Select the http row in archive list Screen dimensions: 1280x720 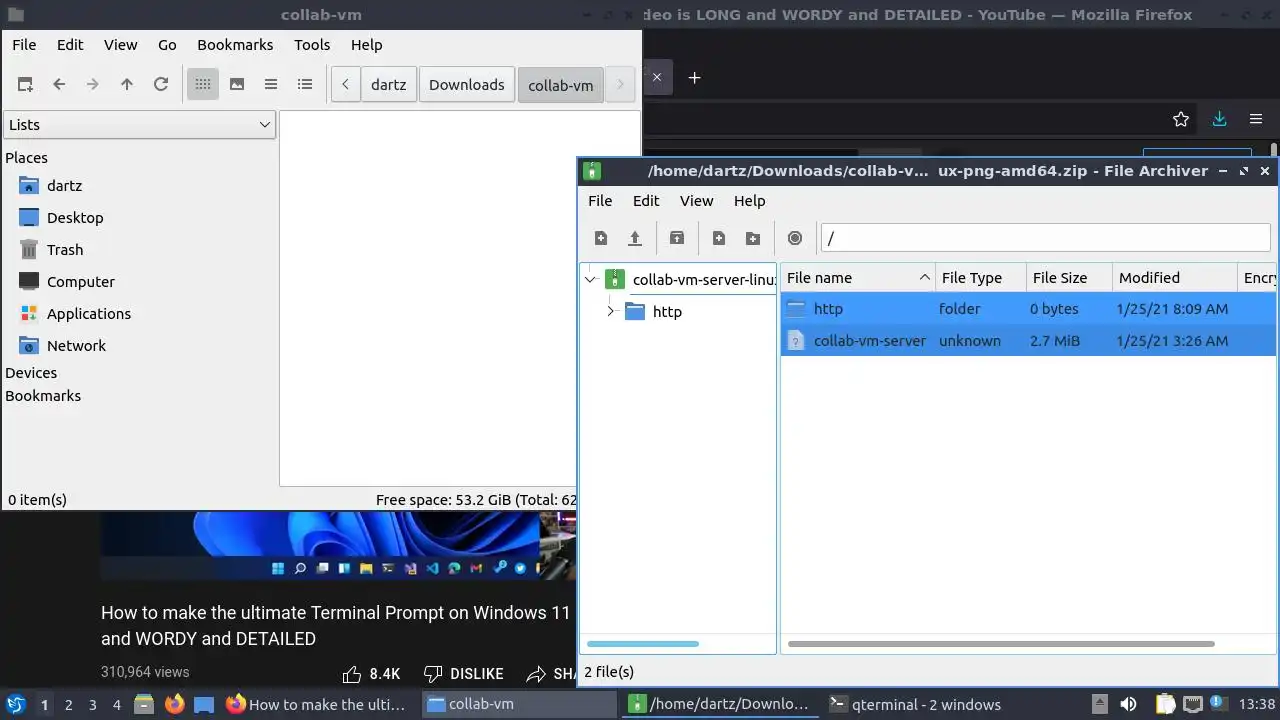click(x=1028, y=309)
